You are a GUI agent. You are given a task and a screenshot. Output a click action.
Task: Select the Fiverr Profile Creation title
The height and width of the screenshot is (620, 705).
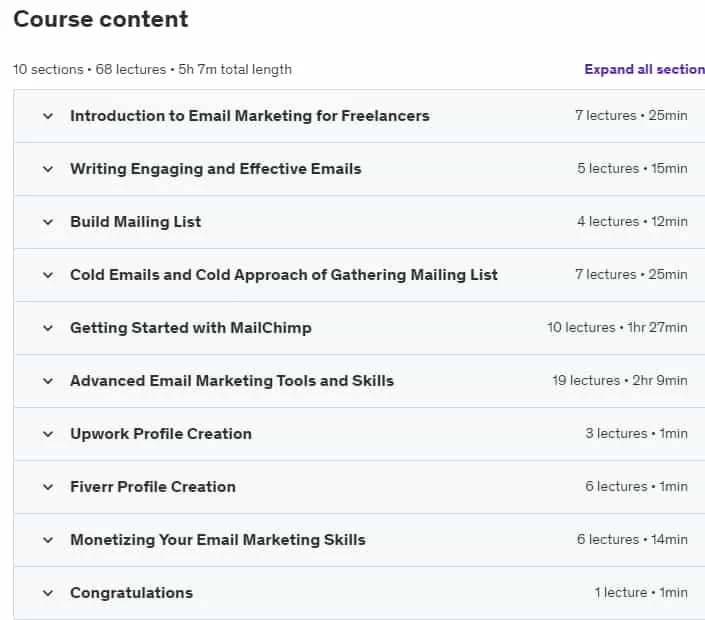pyautogui.click(x=153, y=486)
